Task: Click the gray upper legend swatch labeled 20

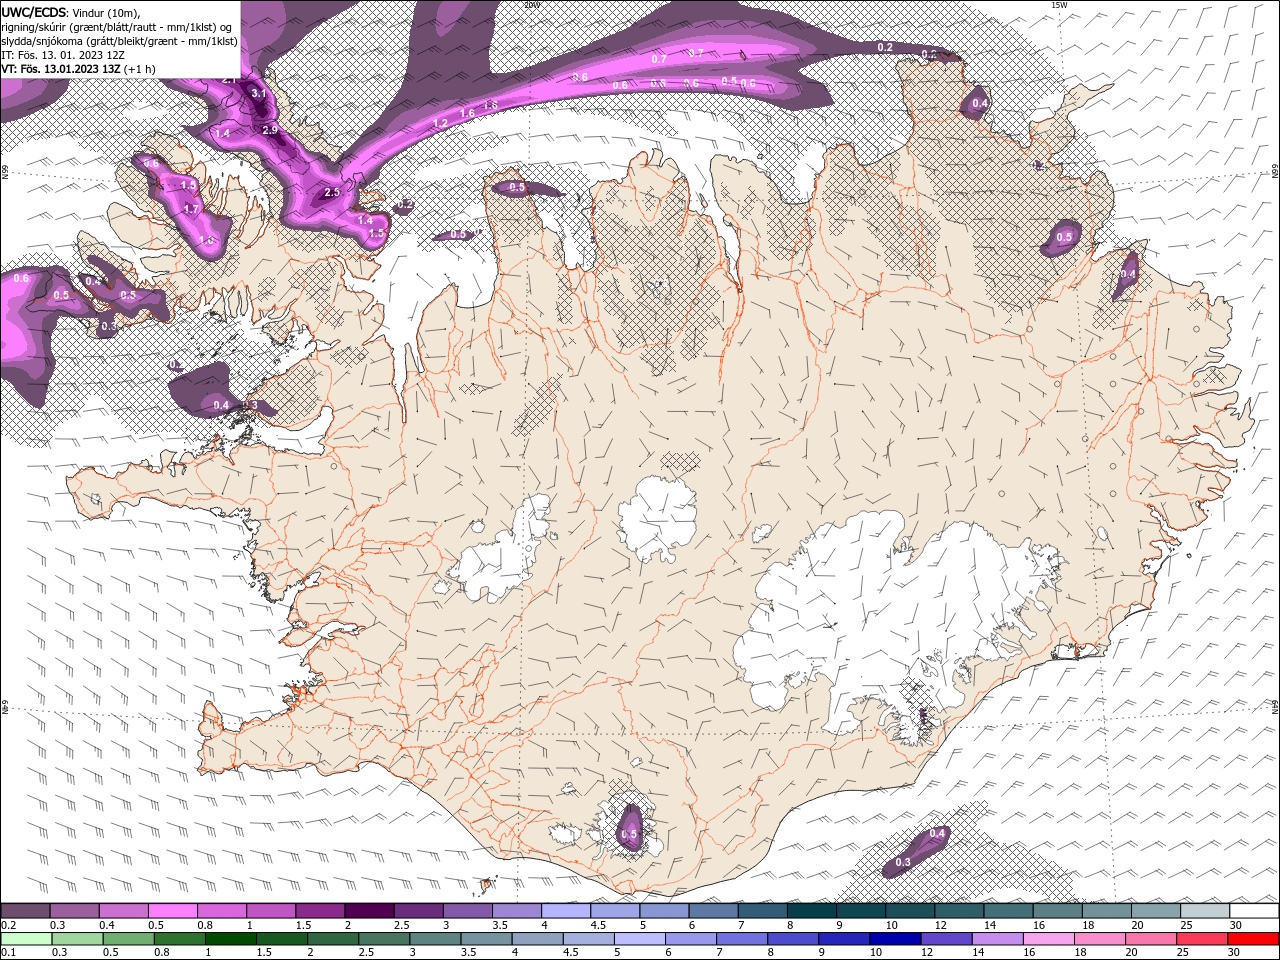Action: 1156,911
